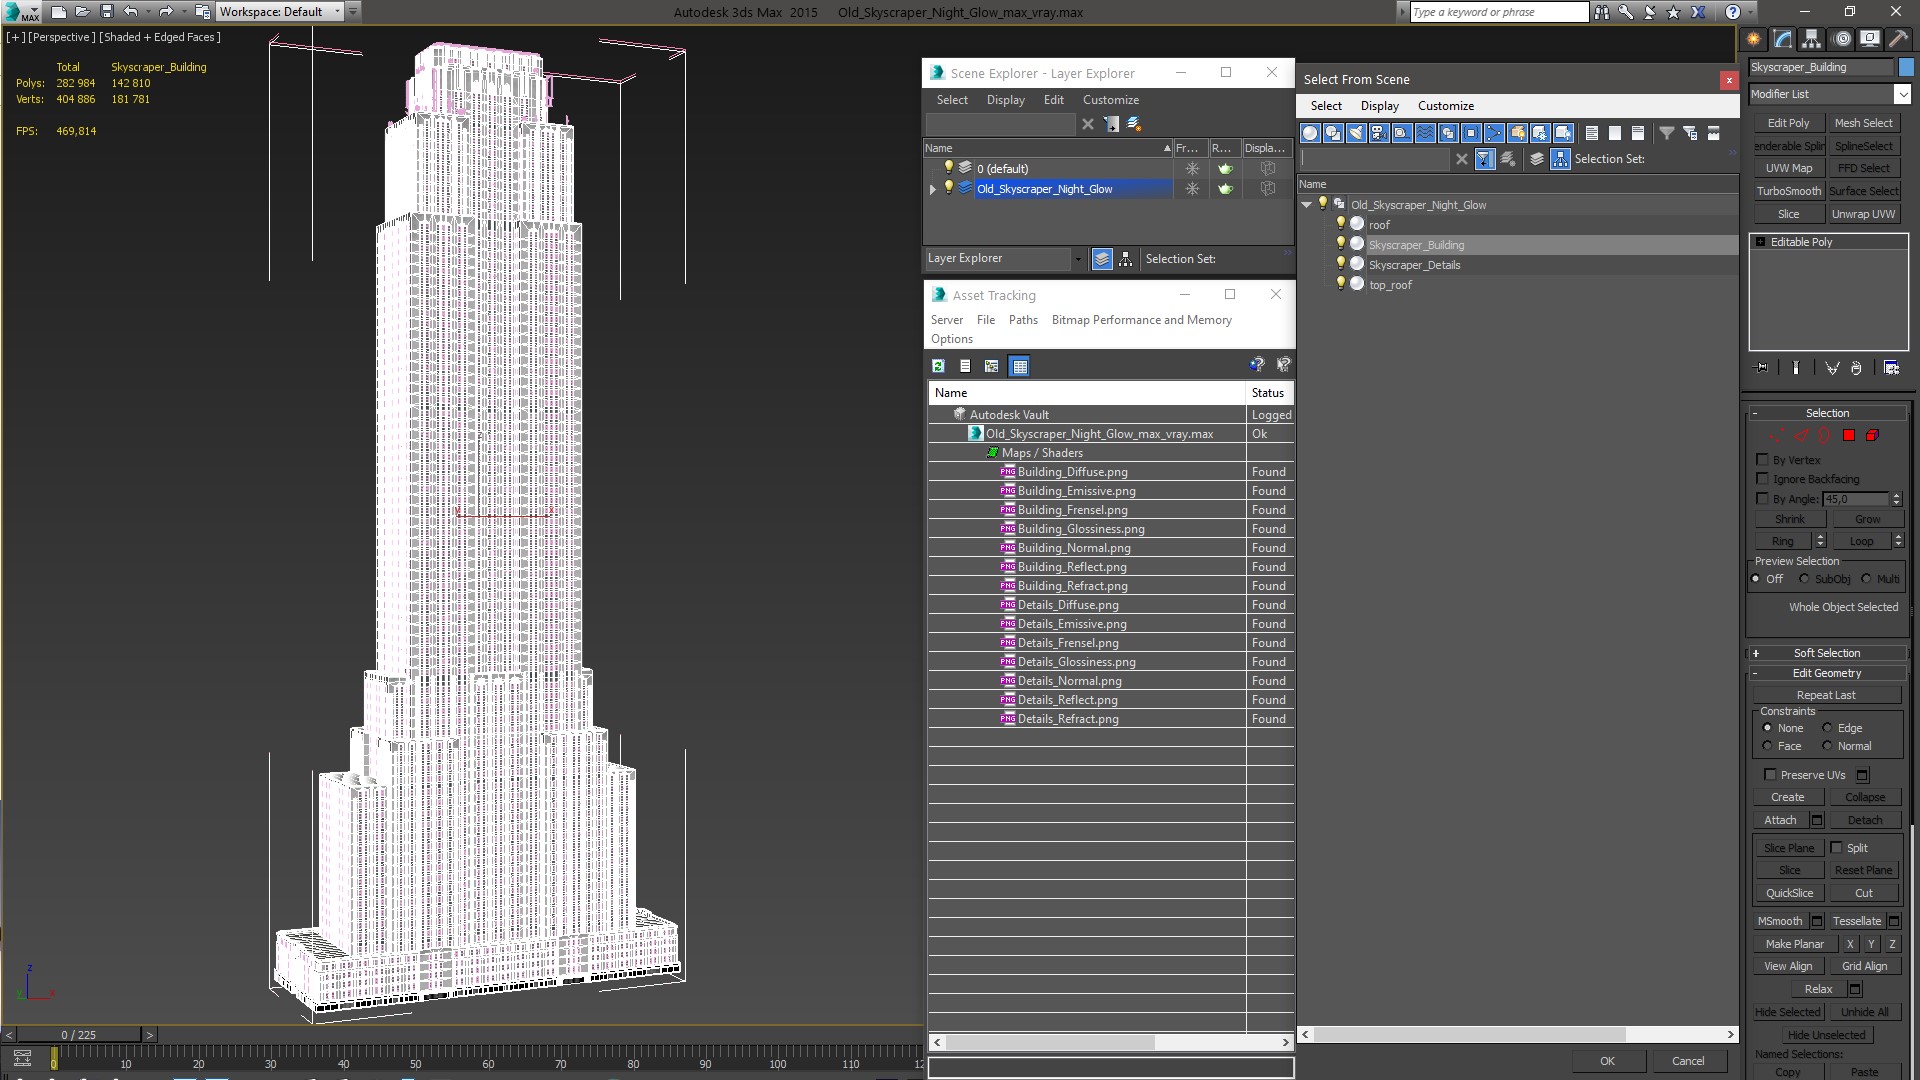Screen dimensions: 1920x1080
Task: Click OK in Select From Scene
Action: [x=1606, y=1061]
